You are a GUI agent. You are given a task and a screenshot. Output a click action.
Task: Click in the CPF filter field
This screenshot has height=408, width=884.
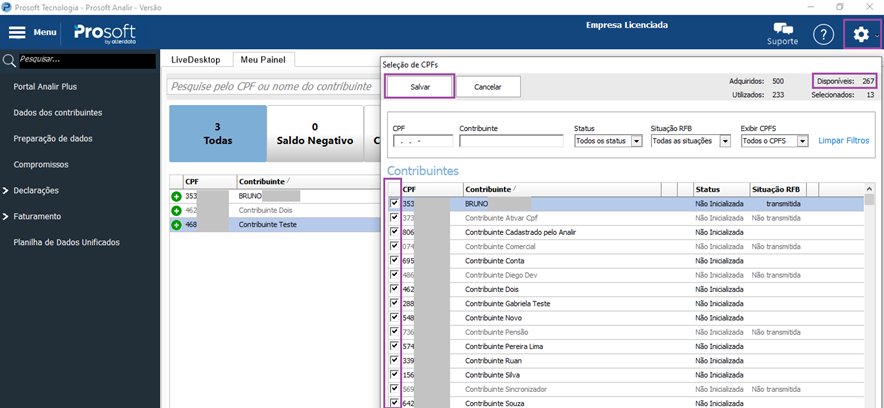(x=423, y=141)
